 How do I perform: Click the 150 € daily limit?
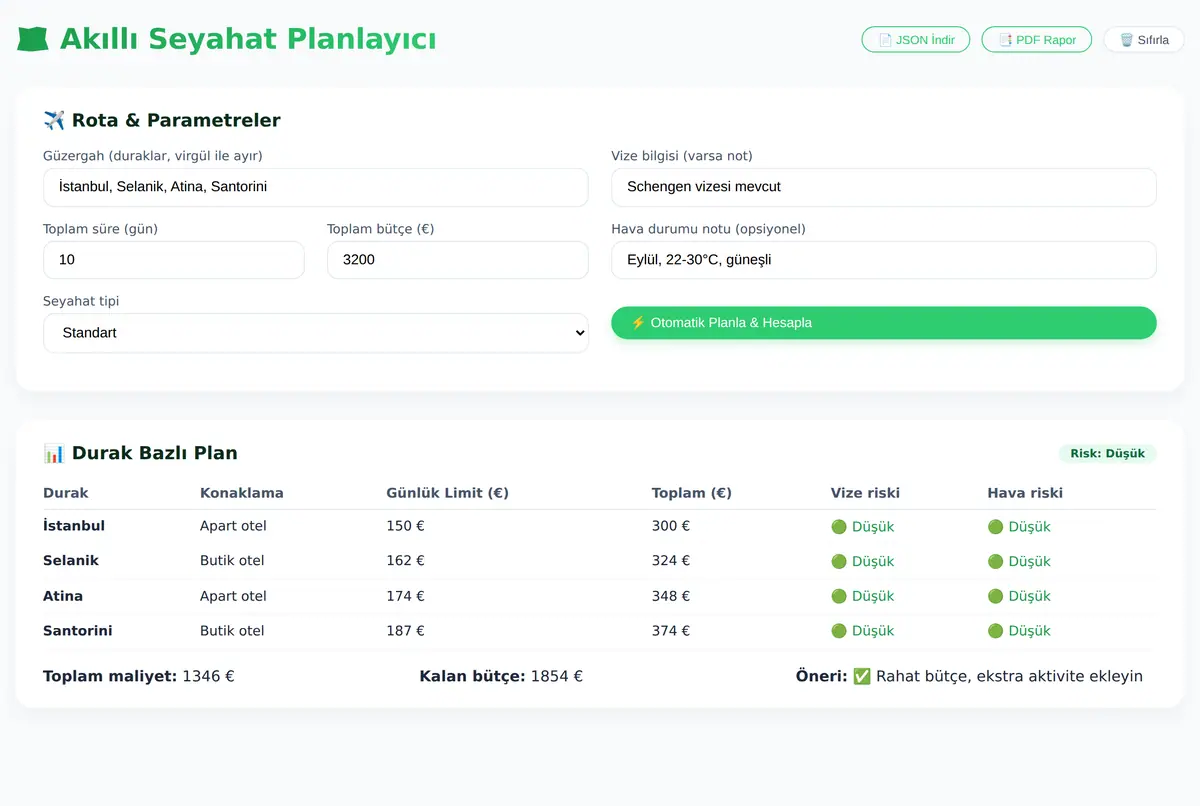coord(406,526)
